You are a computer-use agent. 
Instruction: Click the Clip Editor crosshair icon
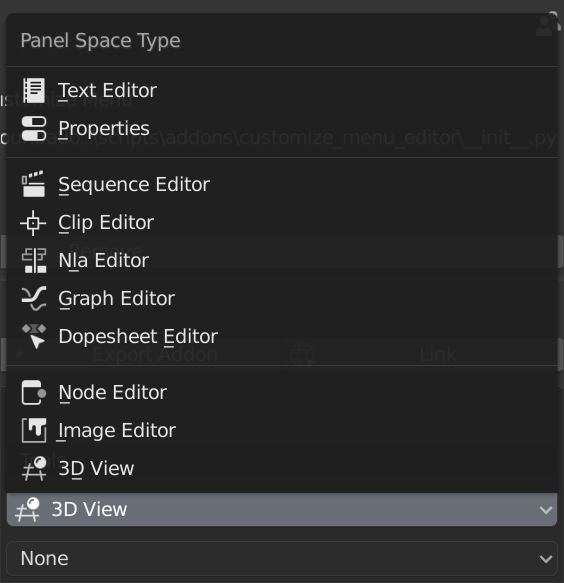33,223
